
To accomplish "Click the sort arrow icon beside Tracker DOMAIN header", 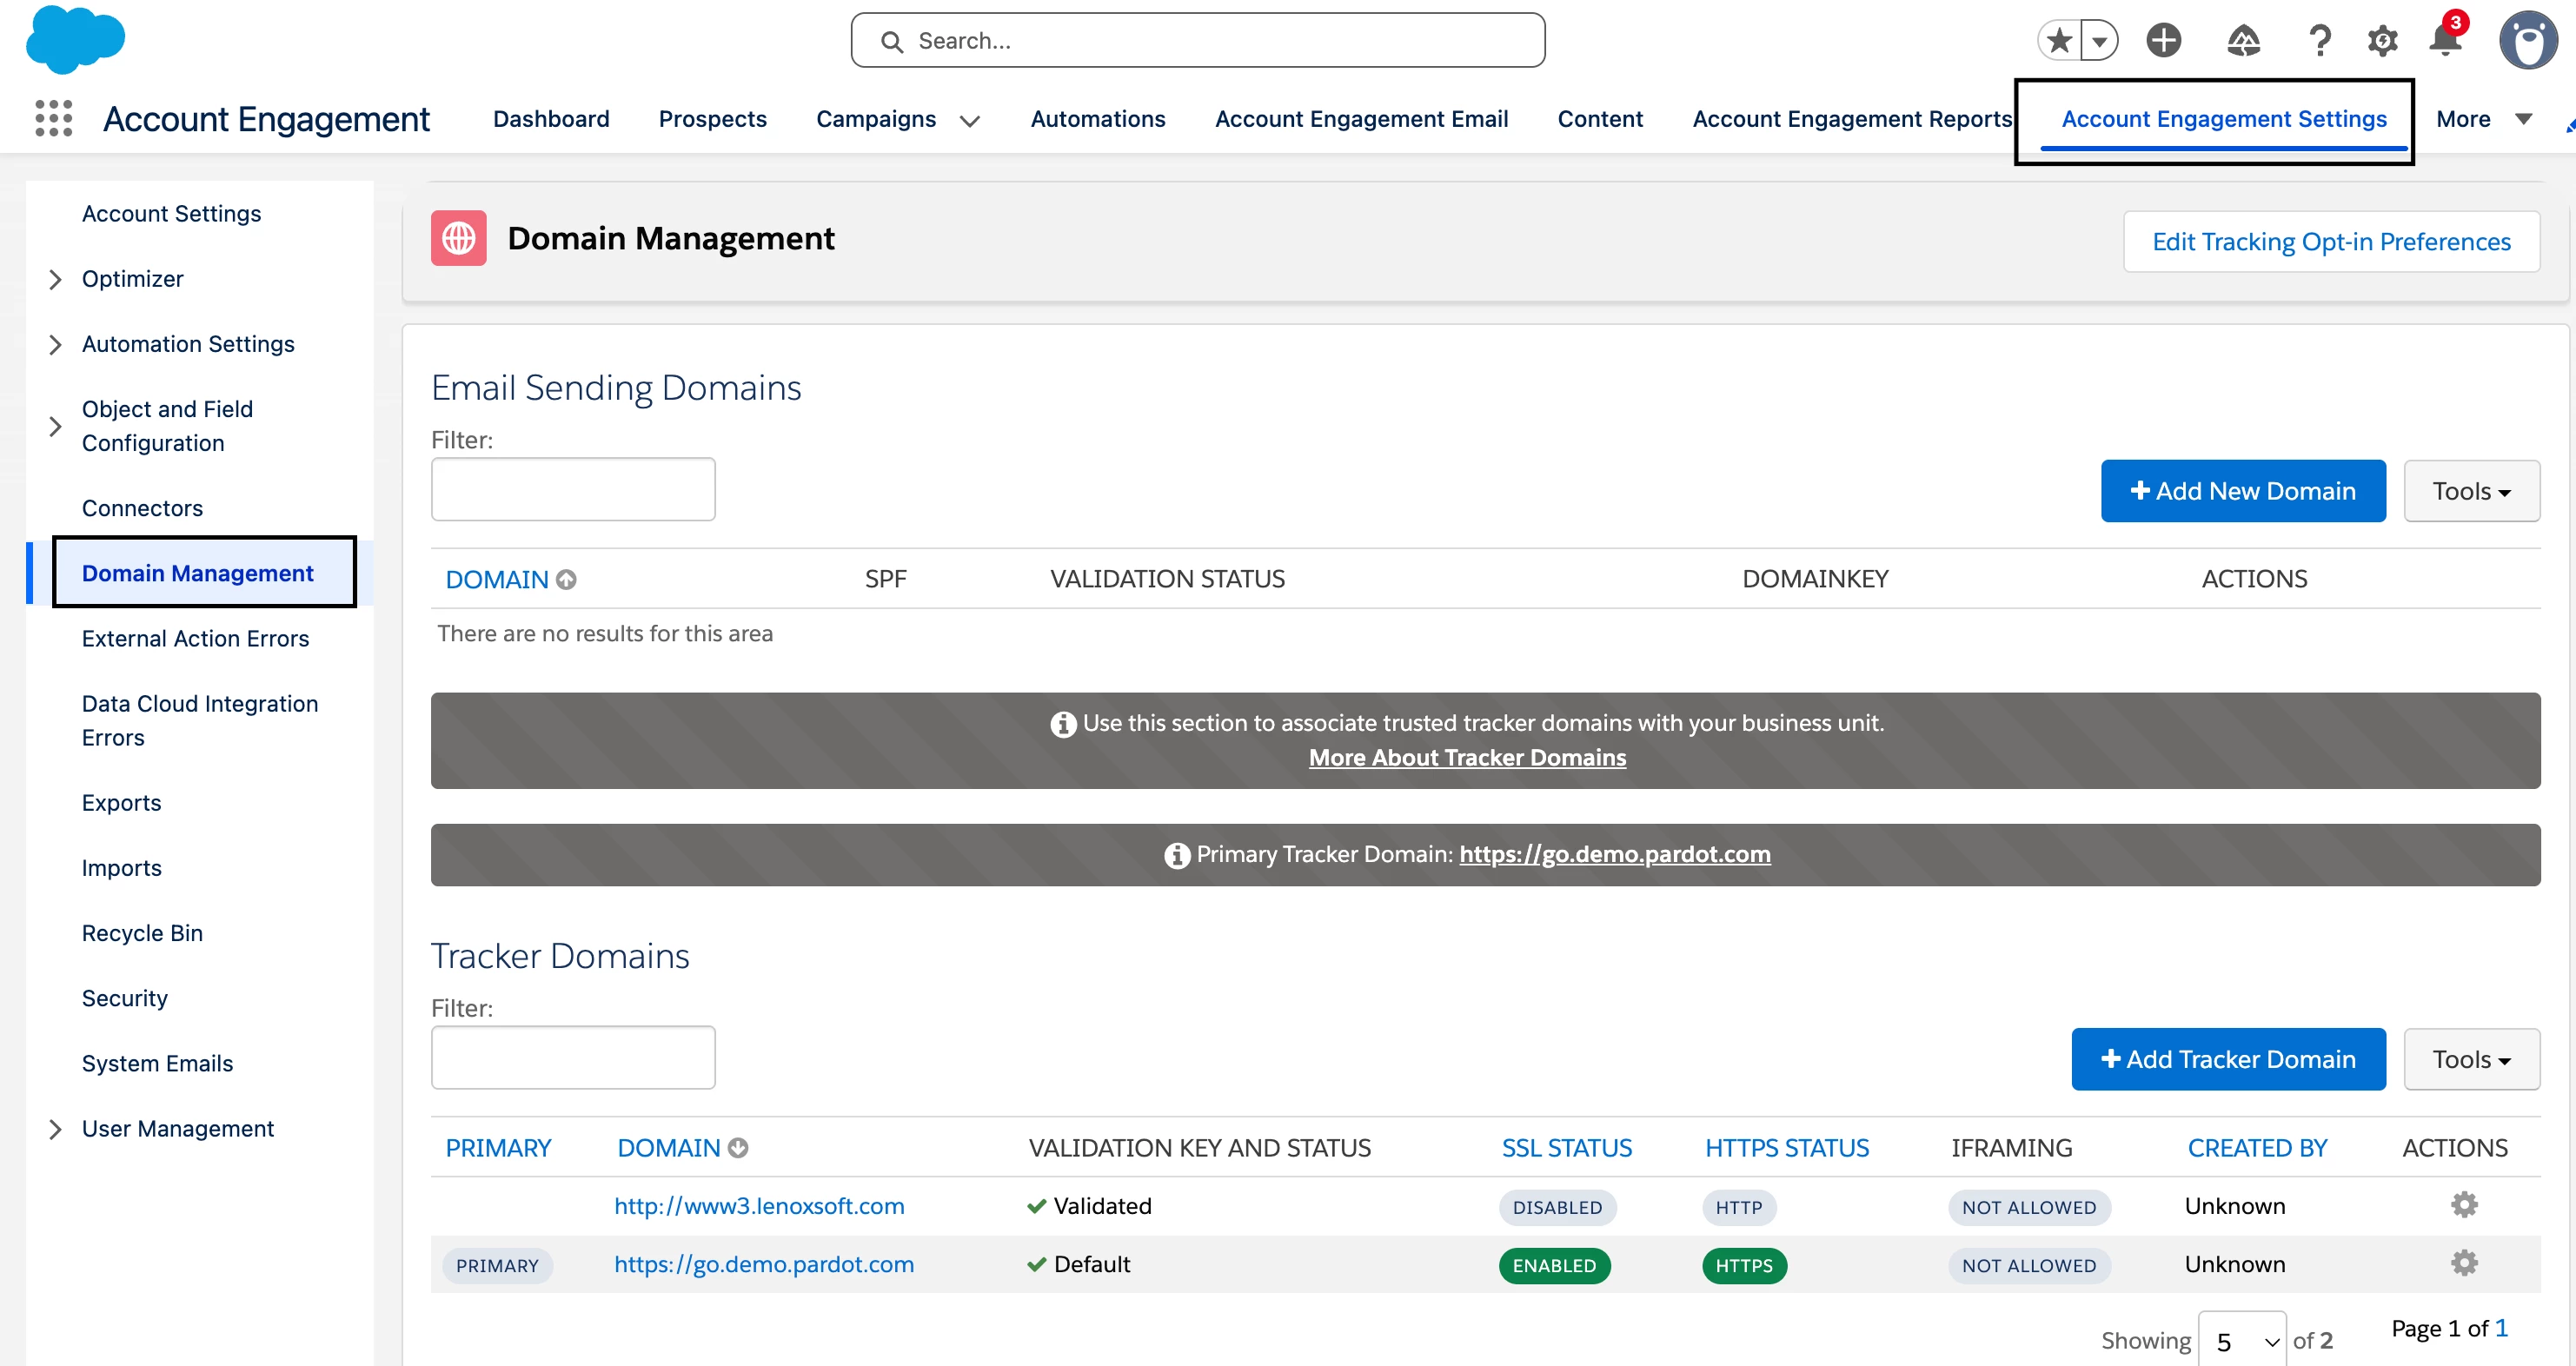I will click(x=738, y=1148).
